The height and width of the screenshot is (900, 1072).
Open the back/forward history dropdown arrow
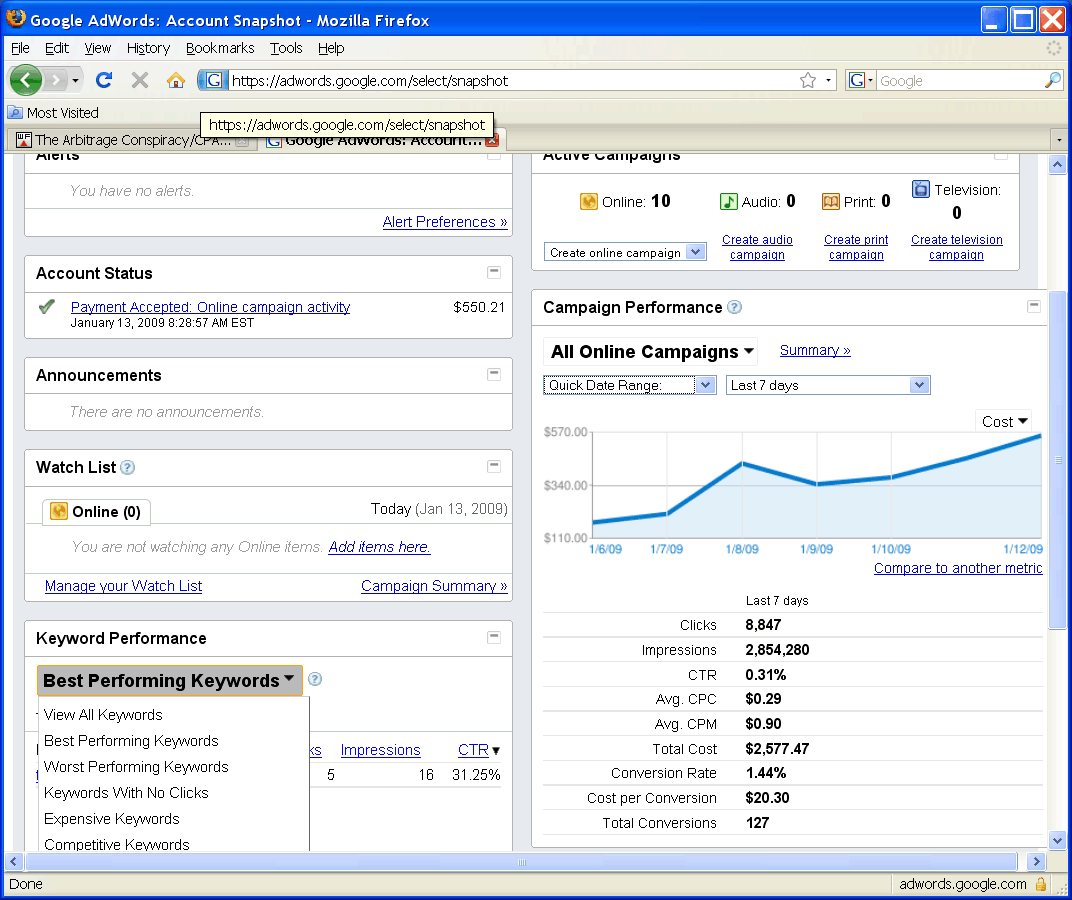pos(75,81)
